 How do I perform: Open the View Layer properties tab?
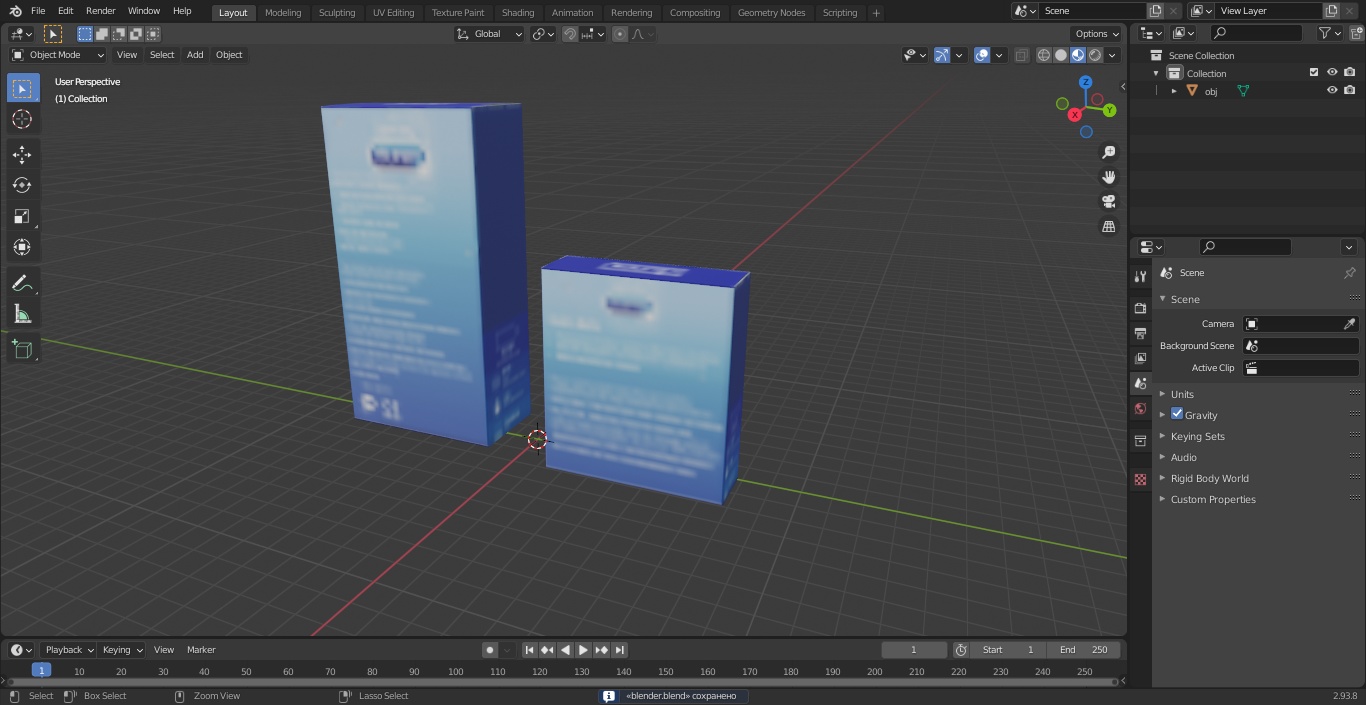(1140, 358)
